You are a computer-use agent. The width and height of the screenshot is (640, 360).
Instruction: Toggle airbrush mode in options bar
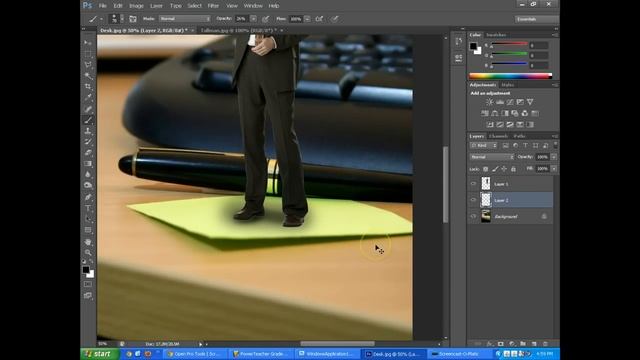(x=319, y=19)
